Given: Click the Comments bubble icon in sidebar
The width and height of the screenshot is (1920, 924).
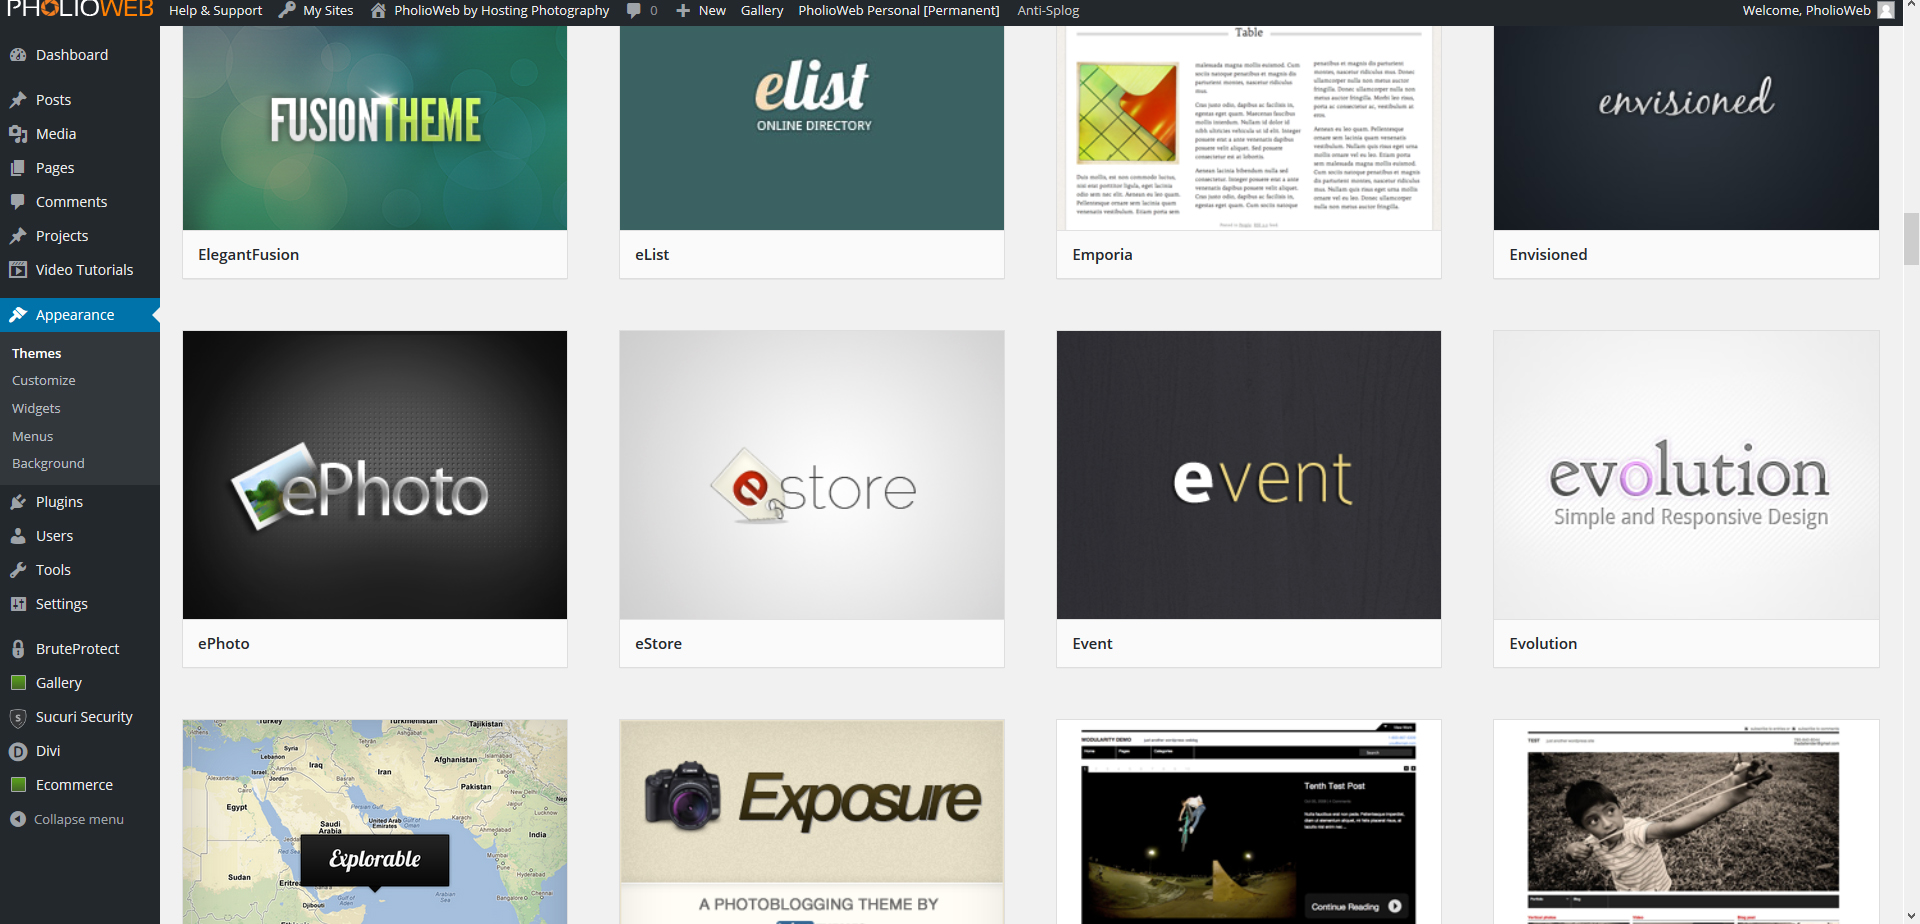Looking at the screenshot, I should (x=18, y=202).
